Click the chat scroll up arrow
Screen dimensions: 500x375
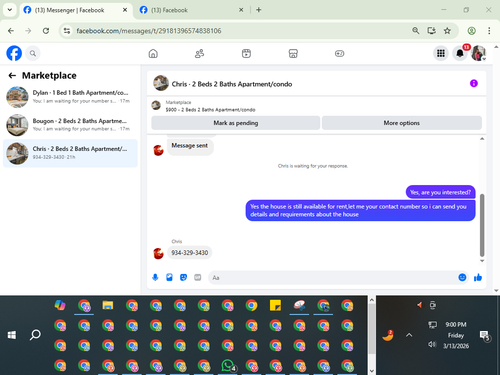point(482,139)
